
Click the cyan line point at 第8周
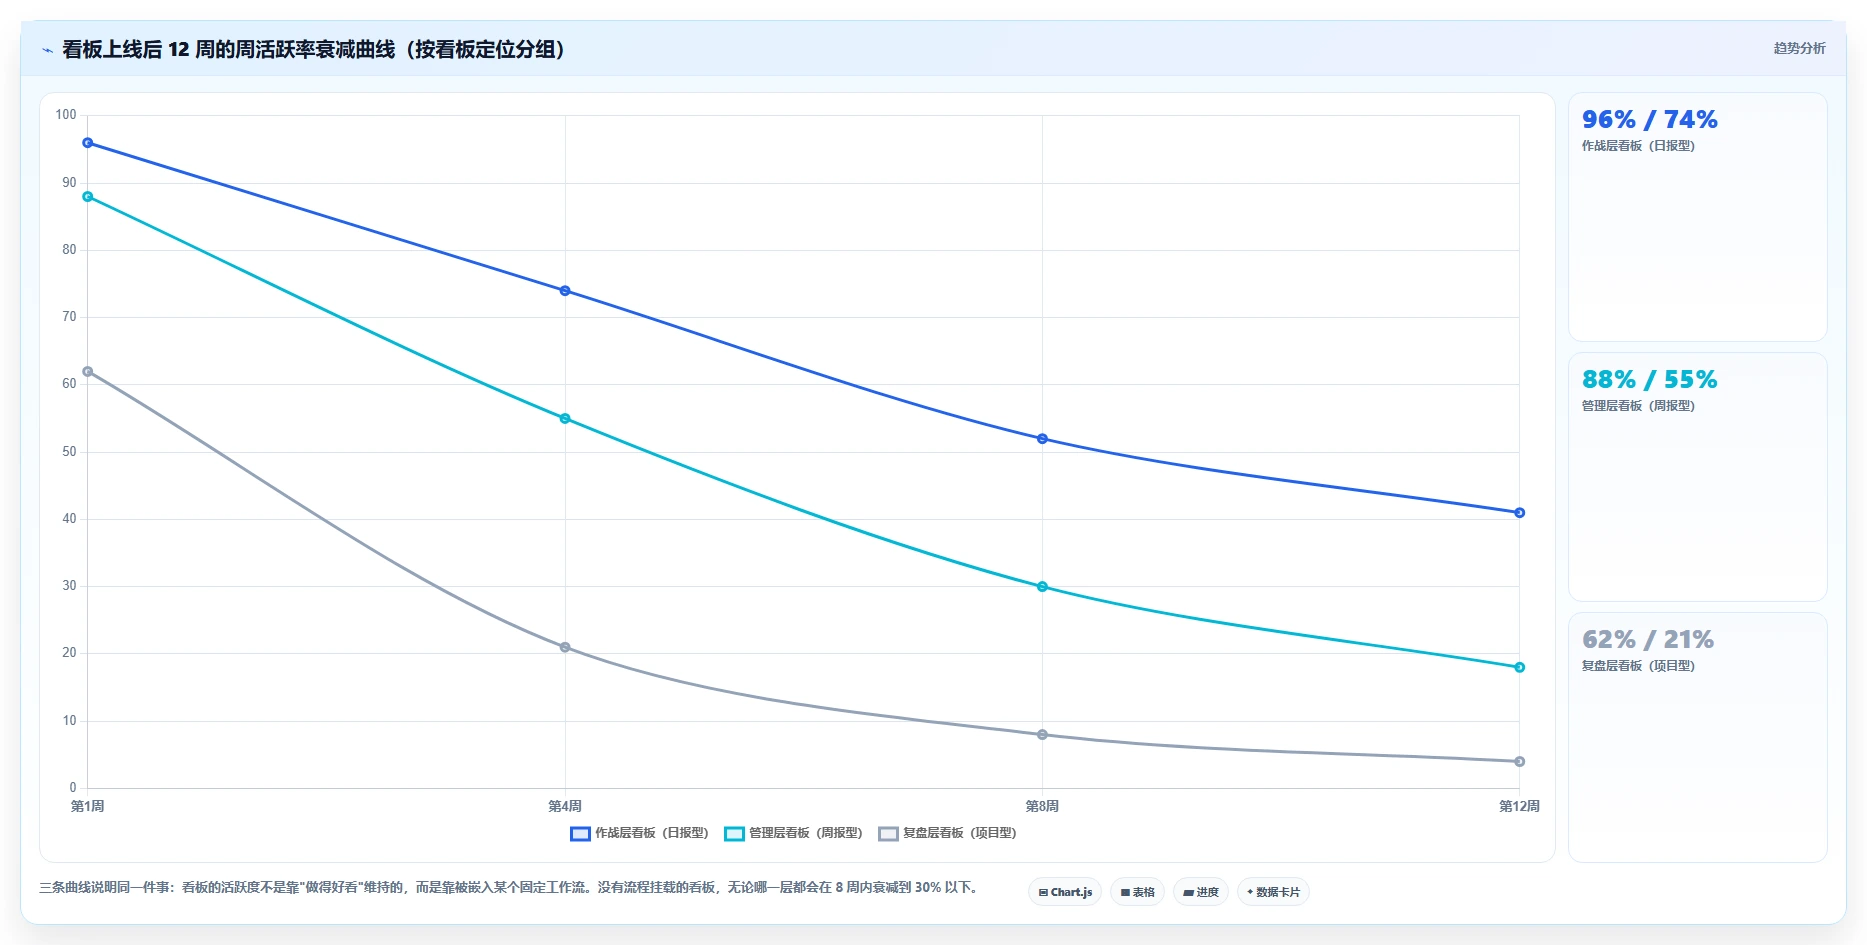[x=1042, y=587]
